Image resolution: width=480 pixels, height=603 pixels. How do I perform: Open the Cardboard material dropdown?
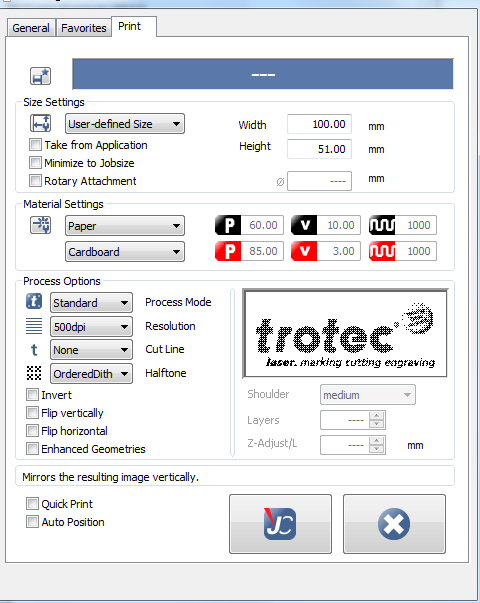[125, 252]
